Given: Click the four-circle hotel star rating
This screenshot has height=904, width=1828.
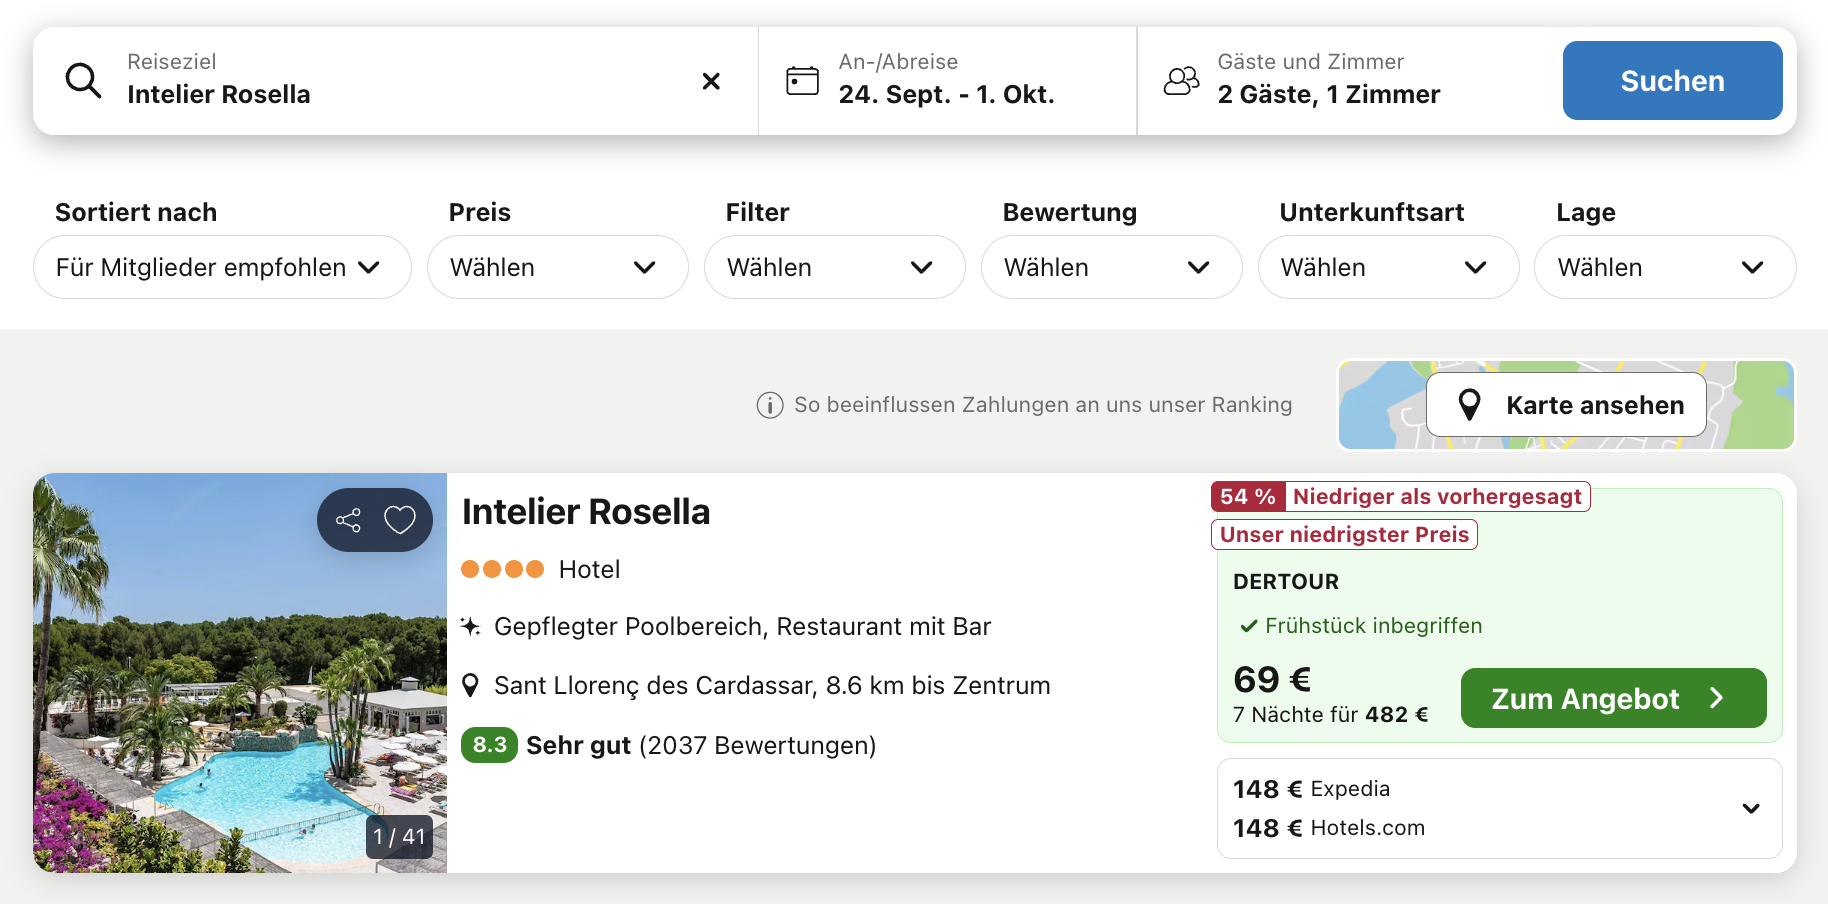Looking at the screenshot, I should click(502, 569).
